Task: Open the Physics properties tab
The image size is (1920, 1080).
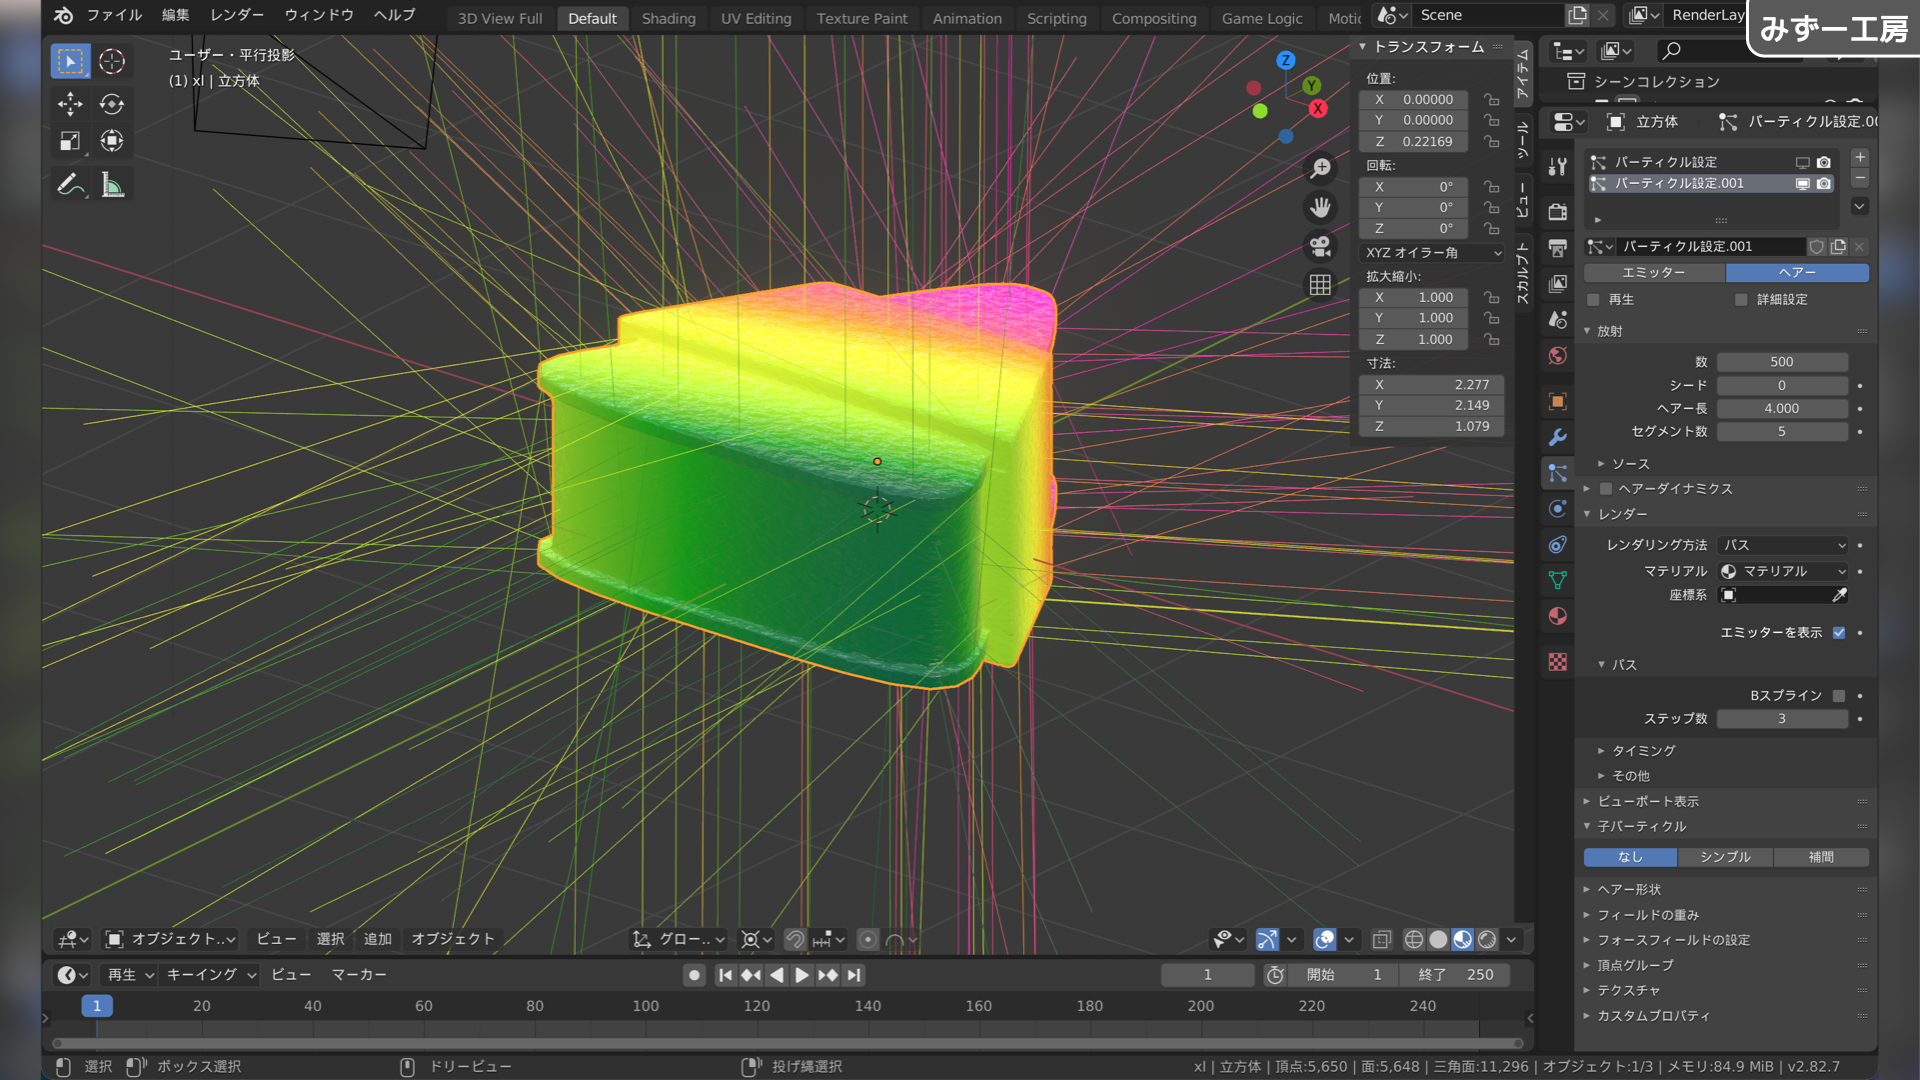Action: point(1558,508)
